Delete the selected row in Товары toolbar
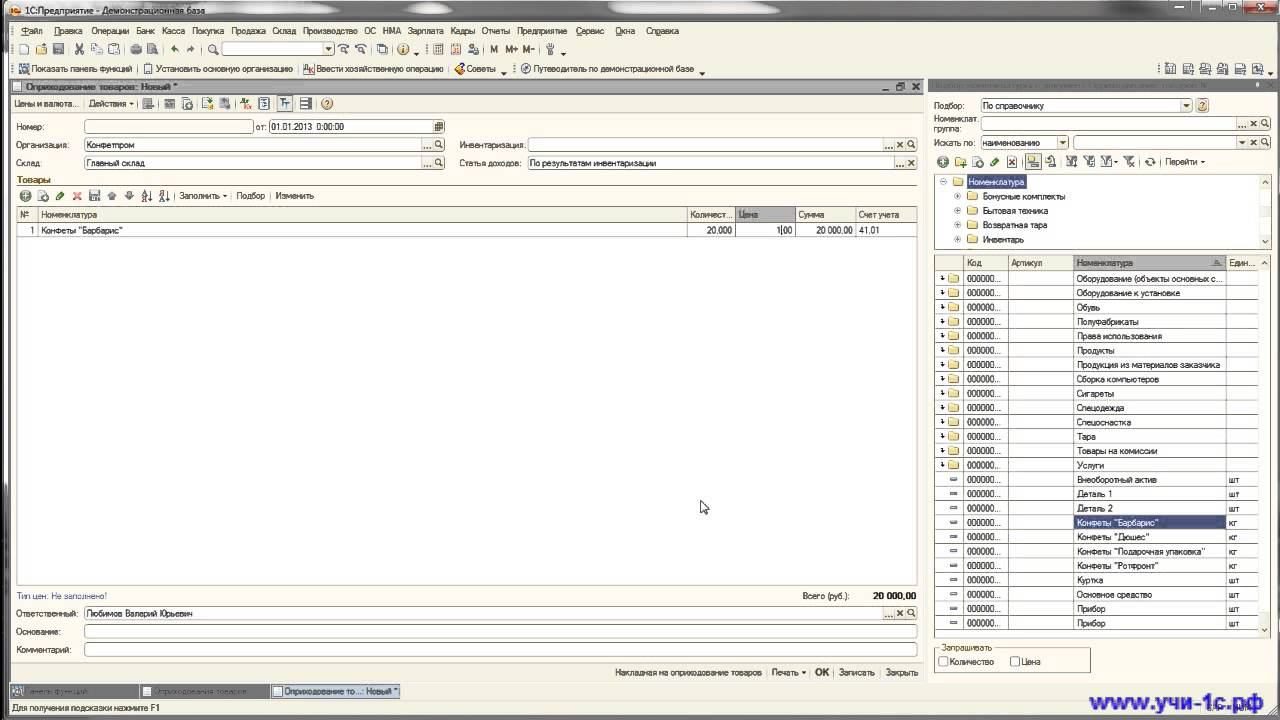This screenshot has width=1280, height=720. click(77, 196)
